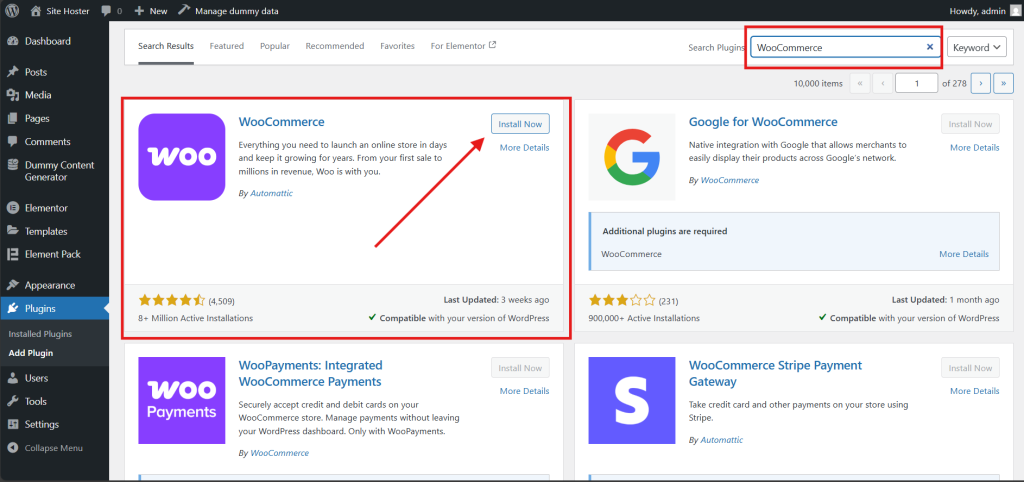Open Plugins in sidebar
The width and height of the screenshot is (1024, 482).
[x=54, y=309]
